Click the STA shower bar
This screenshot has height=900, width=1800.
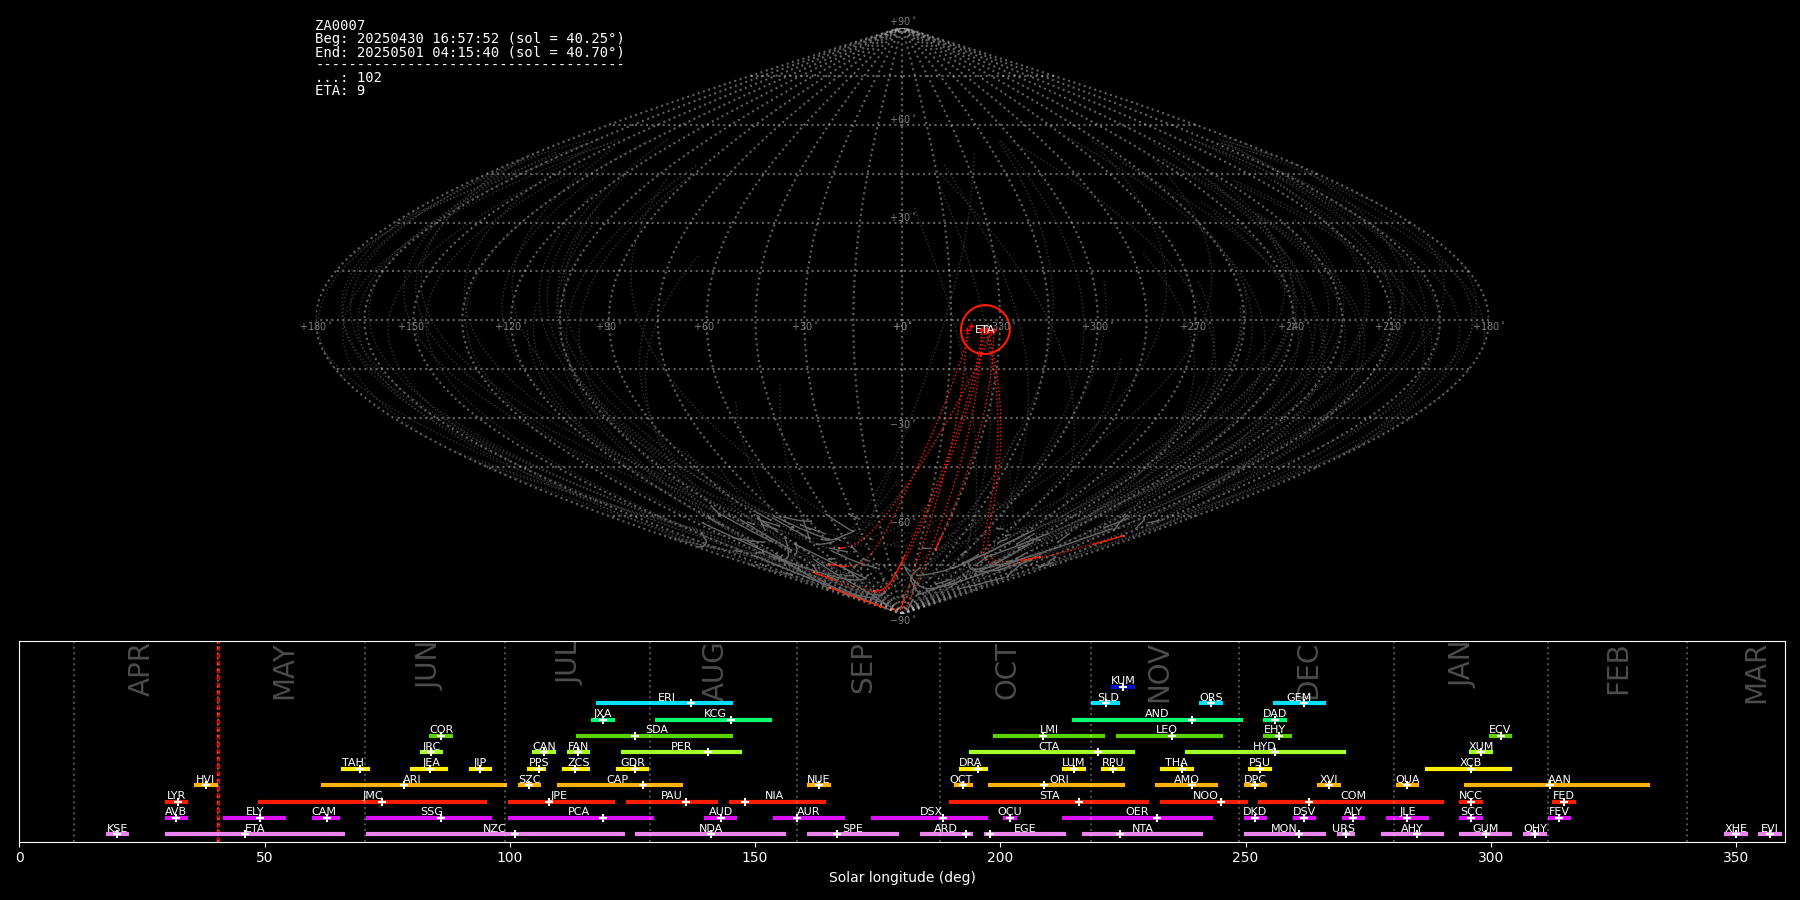[1049, 802]
